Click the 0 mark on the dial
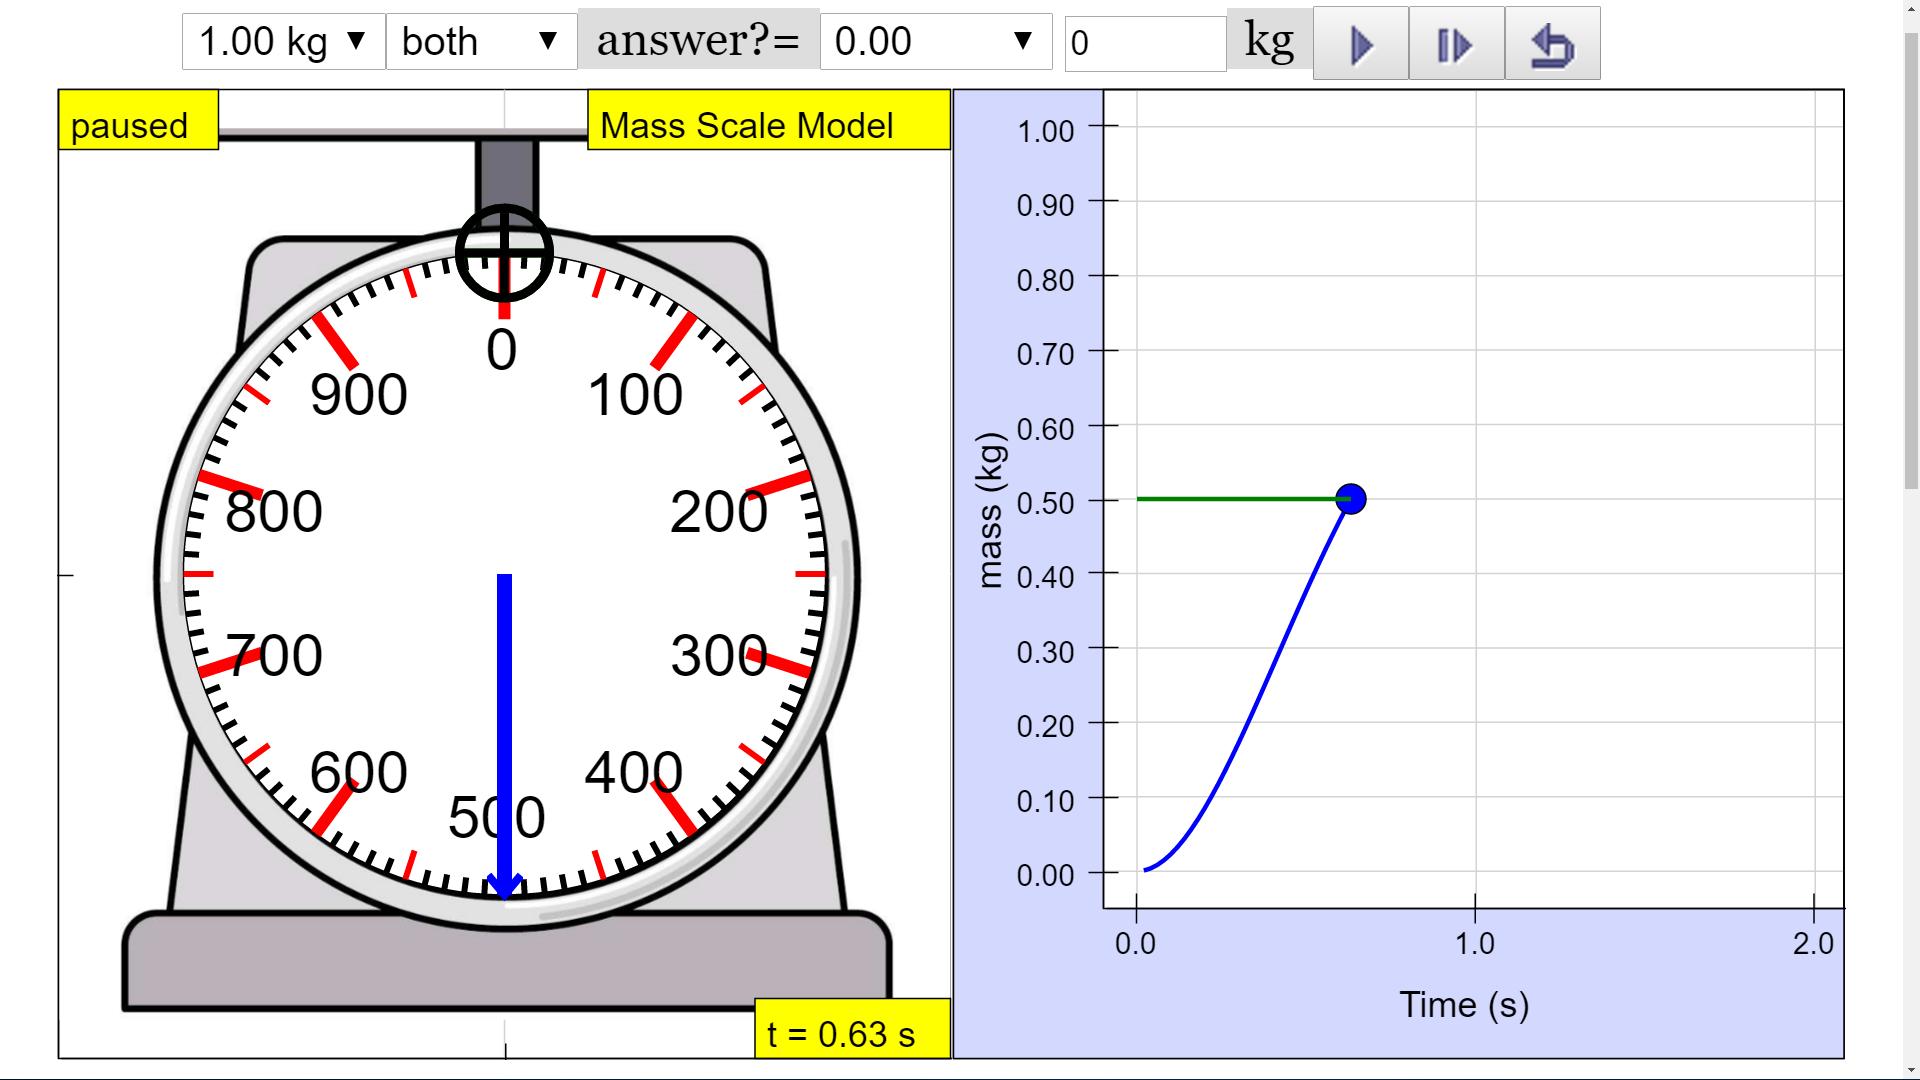 click(x=502, y=350)
